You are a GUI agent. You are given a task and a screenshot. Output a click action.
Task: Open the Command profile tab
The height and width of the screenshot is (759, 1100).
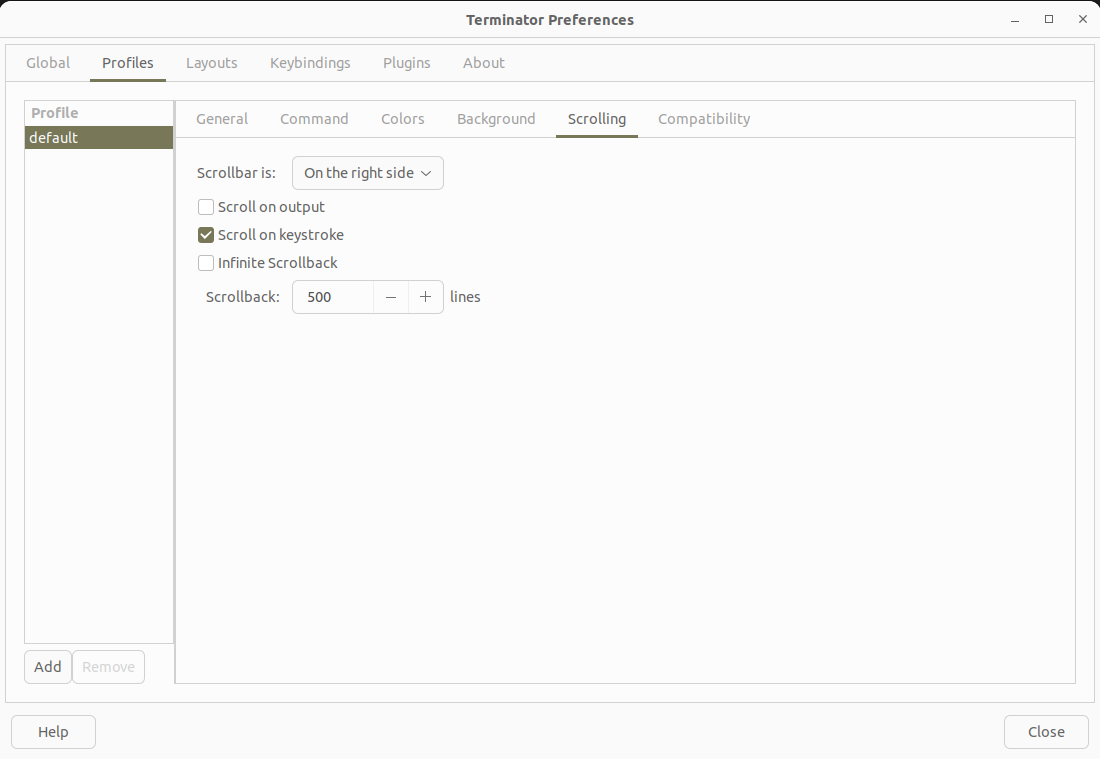(x=314, y=119)
